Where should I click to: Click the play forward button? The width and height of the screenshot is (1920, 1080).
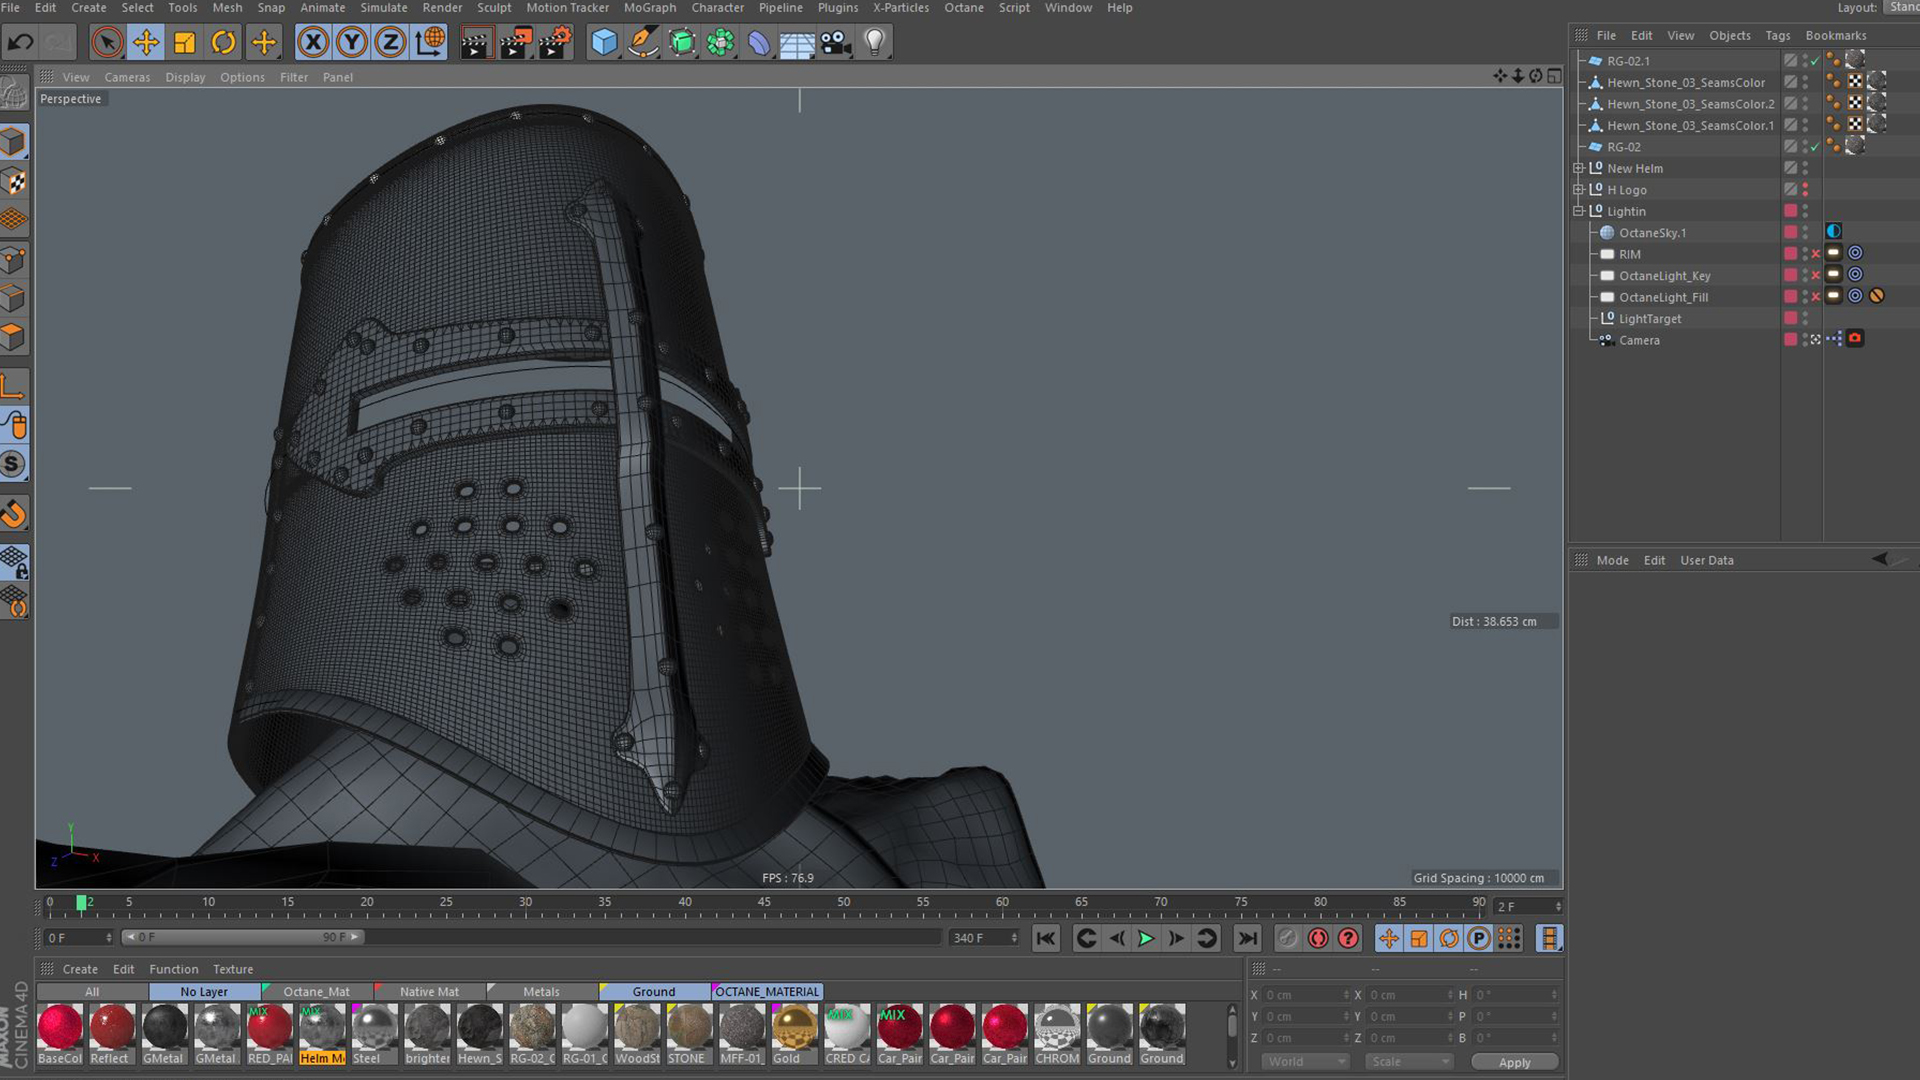pos(1146,938)
